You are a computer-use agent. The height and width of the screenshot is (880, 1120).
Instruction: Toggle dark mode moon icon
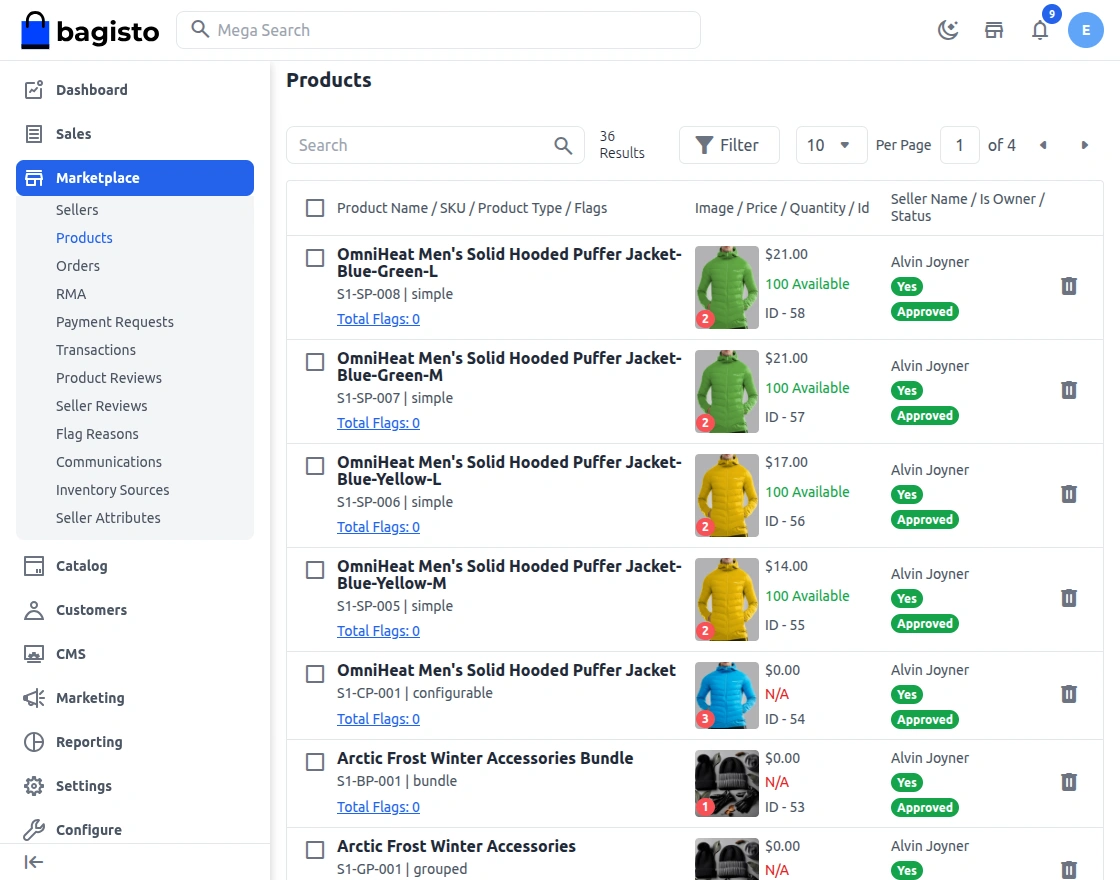coord(948,30)
